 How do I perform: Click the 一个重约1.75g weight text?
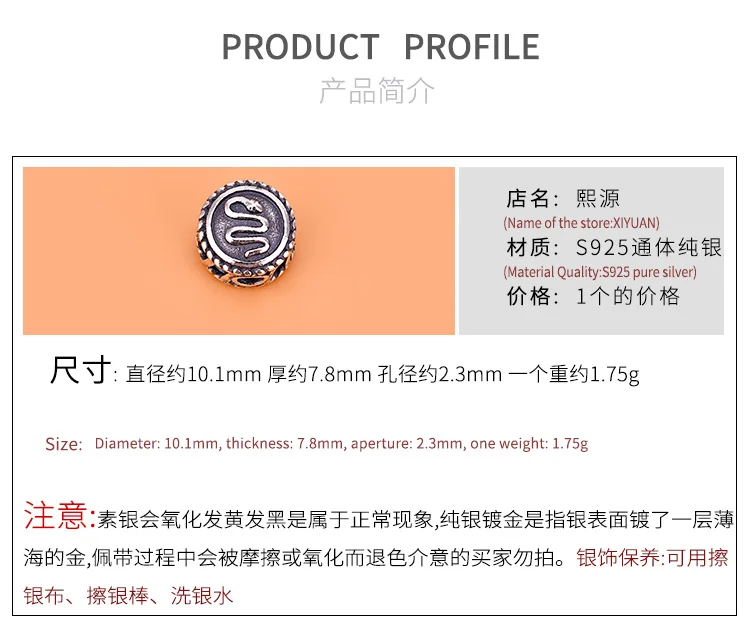pos(574,374)
